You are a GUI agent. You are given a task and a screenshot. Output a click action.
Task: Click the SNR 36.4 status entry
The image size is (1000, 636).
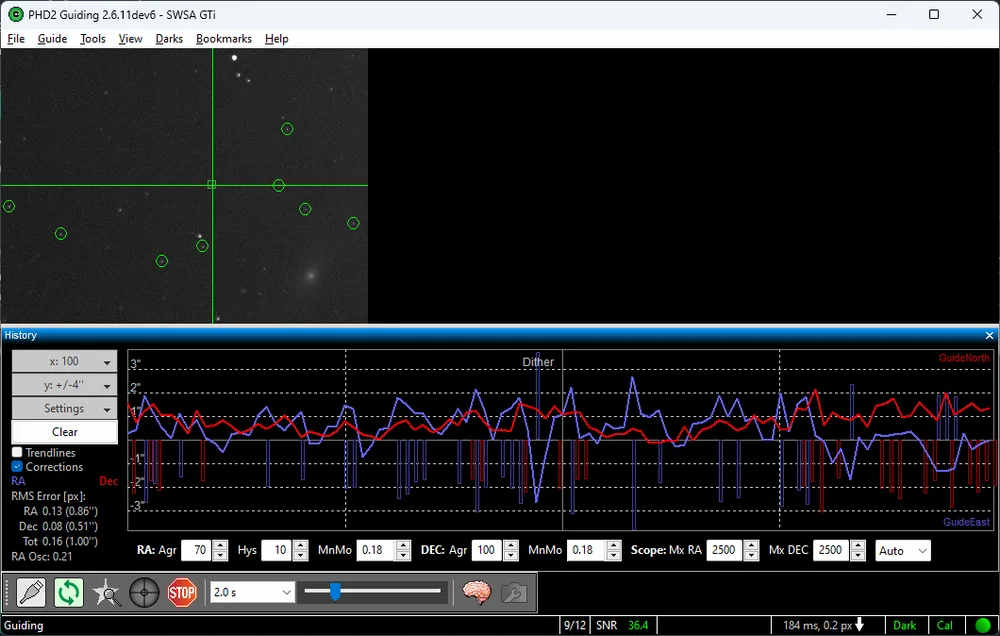622,625
